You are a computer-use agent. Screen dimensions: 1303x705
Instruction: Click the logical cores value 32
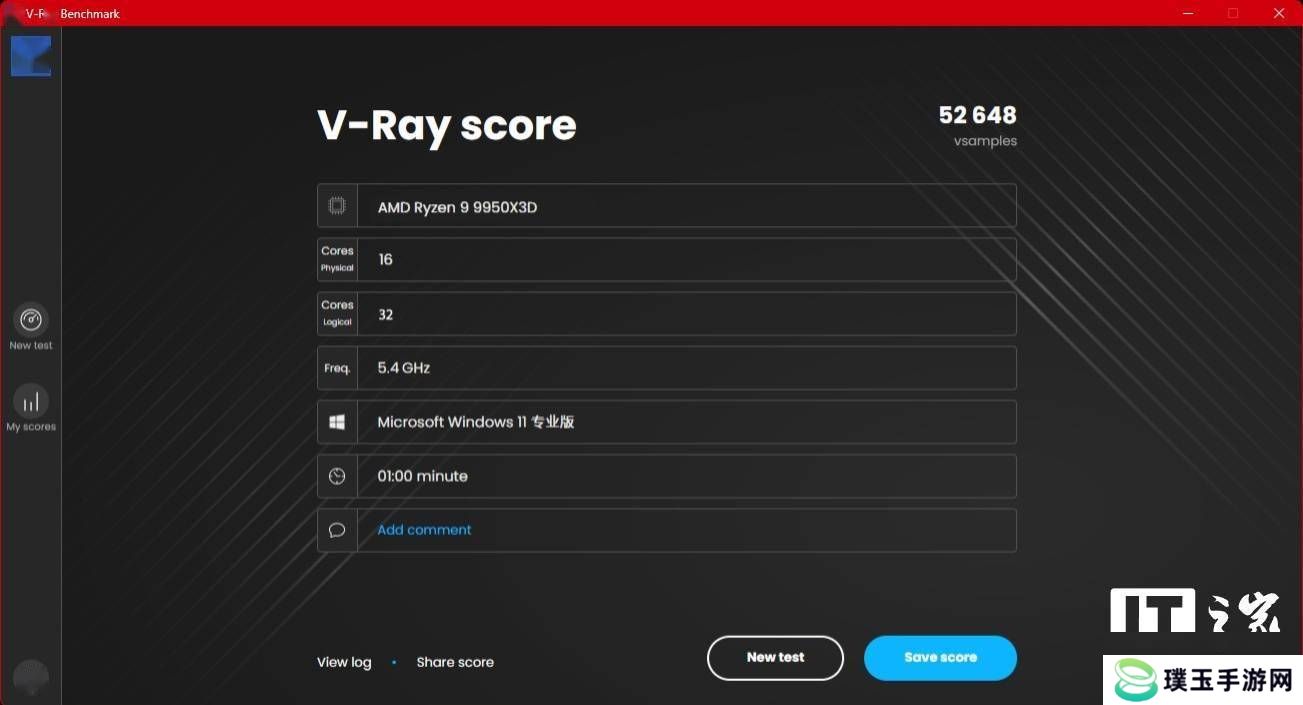pos(385,314)
